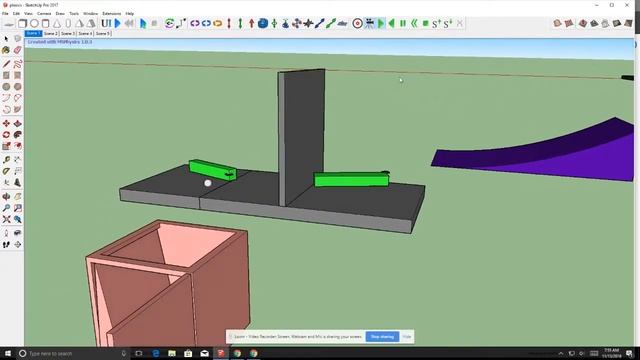Select the arrow Select tool
The image size is (640, 360).
click(x=6, y=39)
